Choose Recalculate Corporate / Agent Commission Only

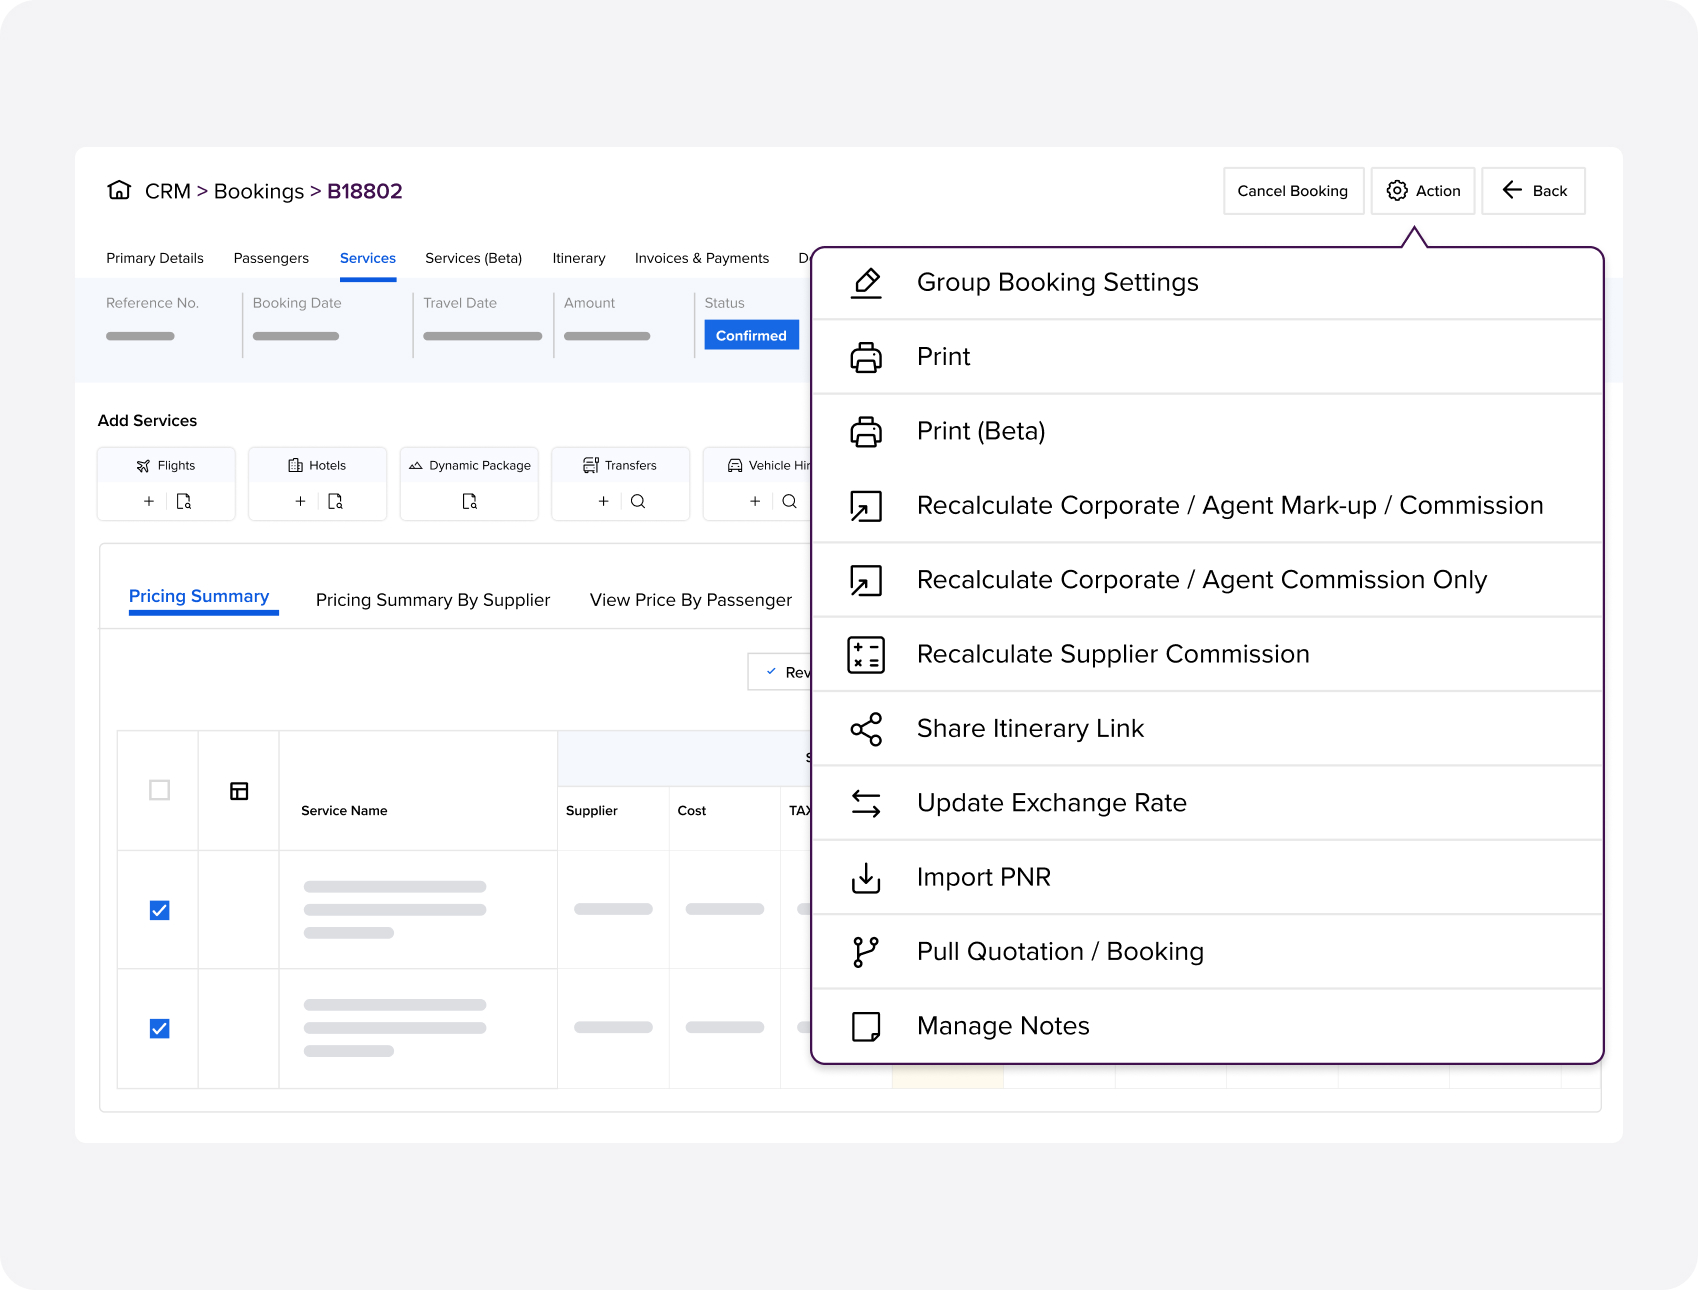click(1208, 580)
